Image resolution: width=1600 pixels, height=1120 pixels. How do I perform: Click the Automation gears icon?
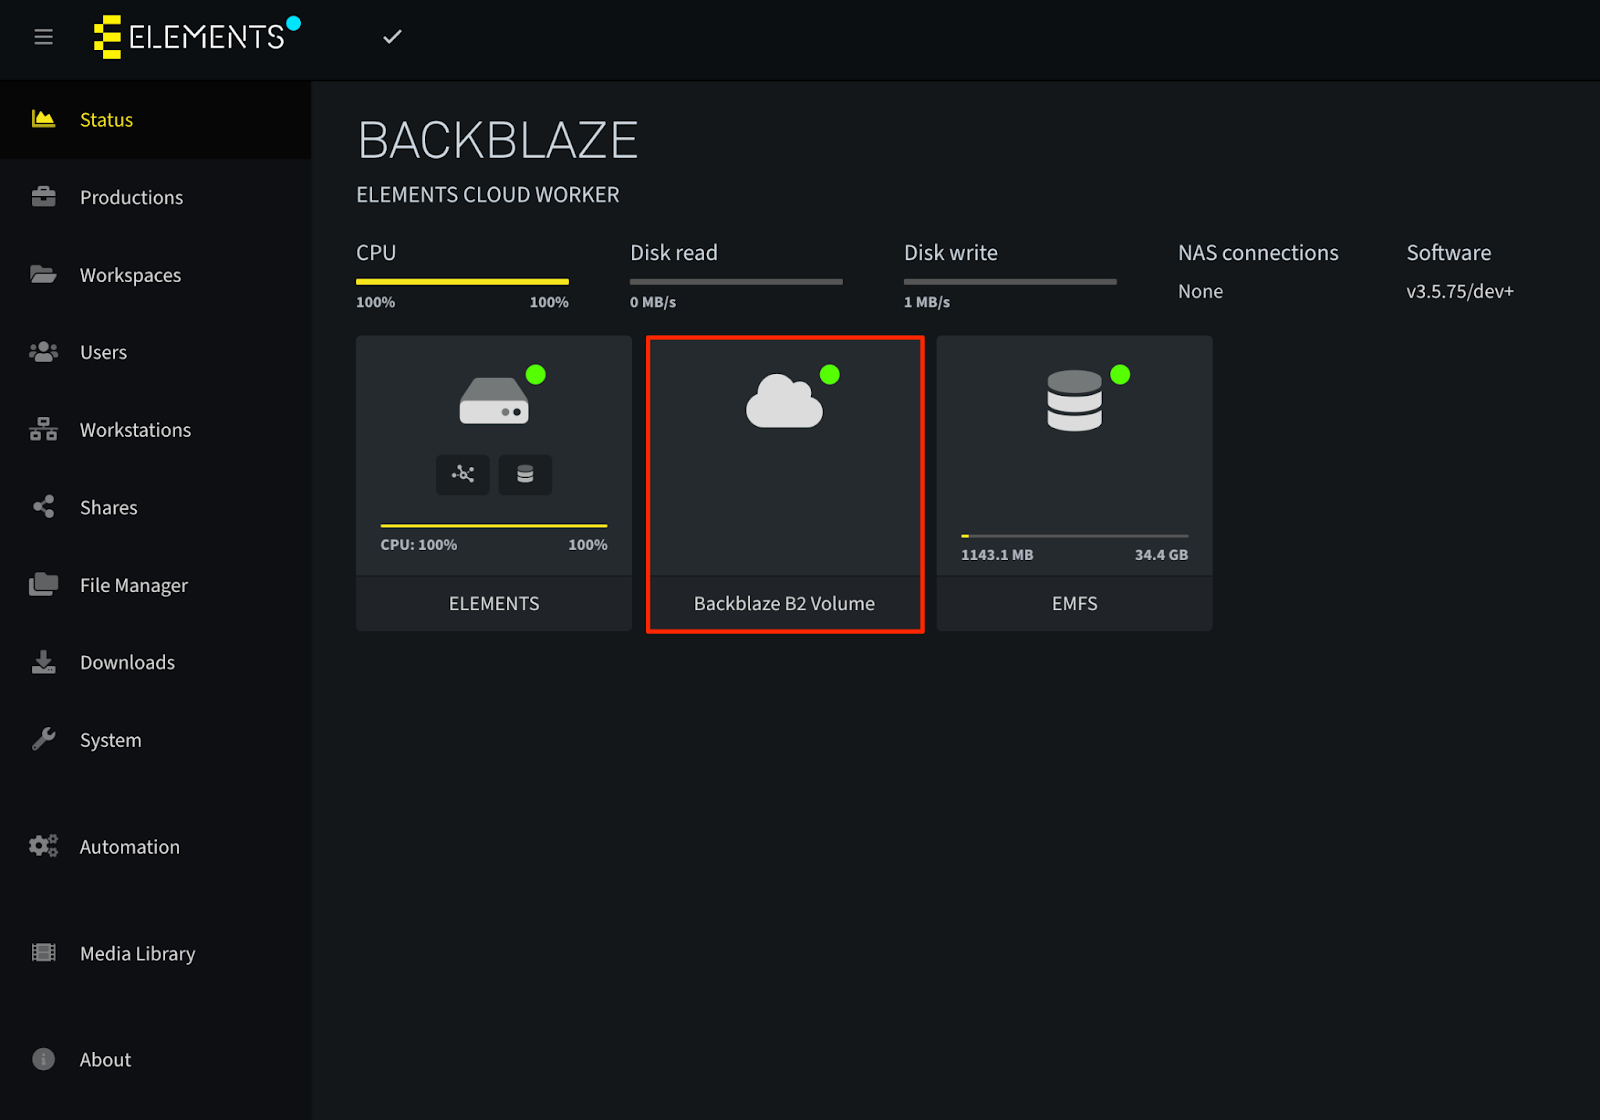tap(43, 846)
